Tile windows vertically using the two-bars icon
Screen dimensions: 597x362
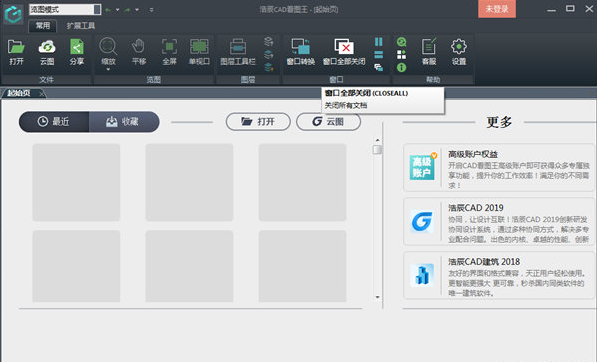pyautogui.click(x=378, y=41)
